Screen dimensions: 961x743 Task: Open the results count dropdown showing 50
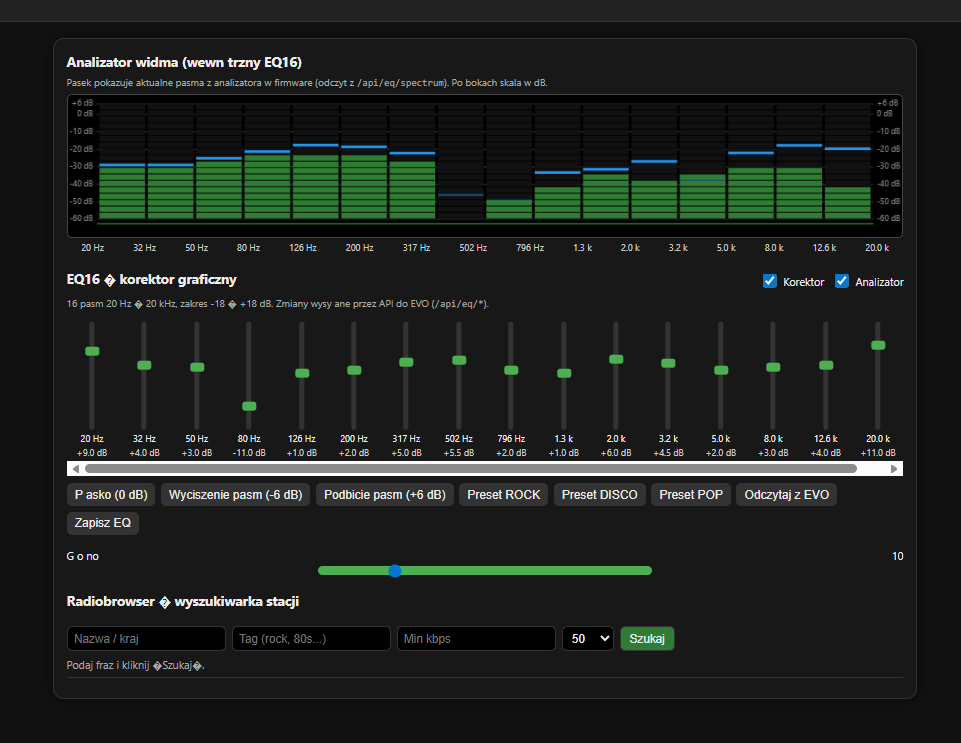(588, 638)
